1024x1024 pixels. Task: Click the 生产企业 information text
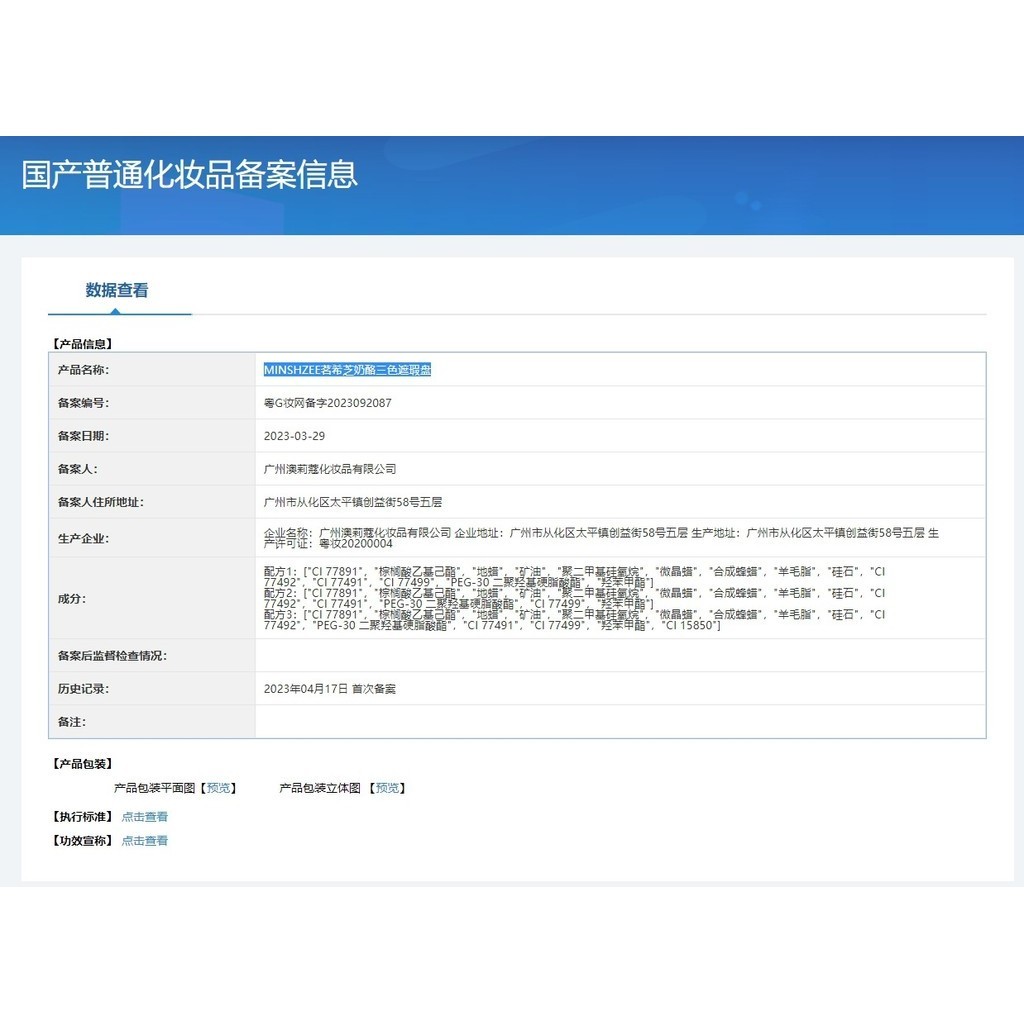pos(600,533)
